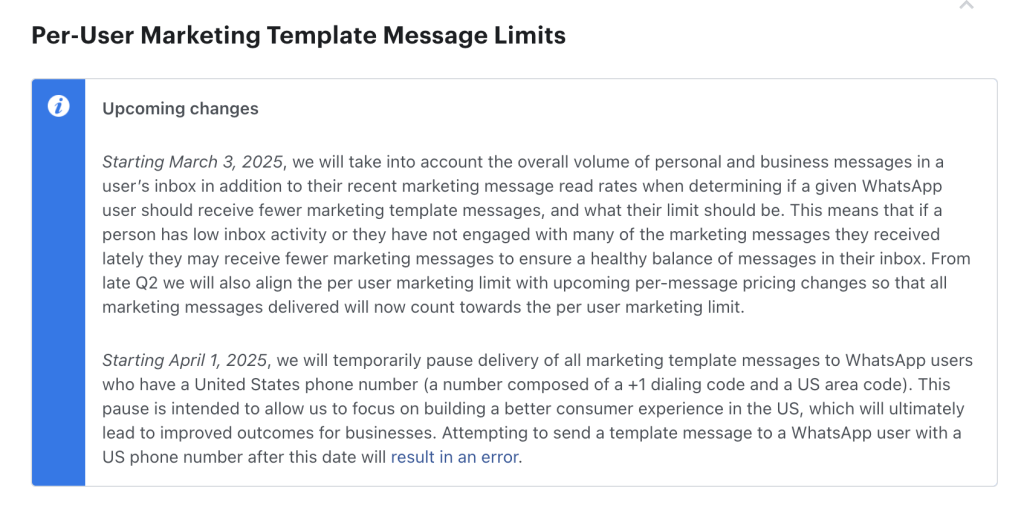Click the italic "Starting March 3, 2025" text
Viewport: 1024px width, 519px height.
(193, 162)
